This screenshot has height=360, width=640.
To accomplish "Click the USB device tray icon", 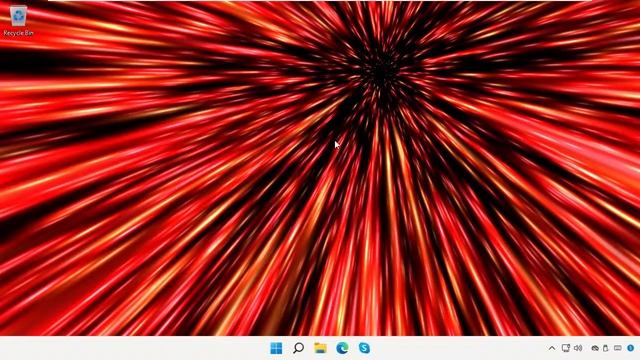I will pyautogui.click(x=606, y=348).
